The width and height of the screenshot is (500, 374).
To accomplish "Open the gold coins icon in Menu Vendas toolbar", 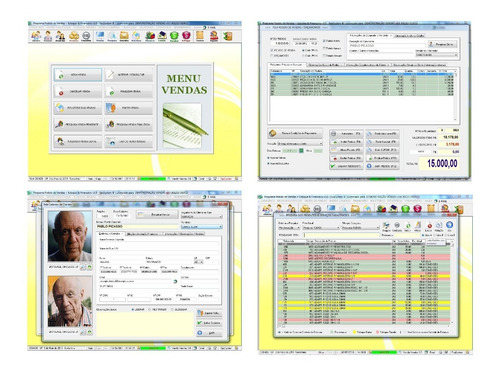I will tap(74, 36).
